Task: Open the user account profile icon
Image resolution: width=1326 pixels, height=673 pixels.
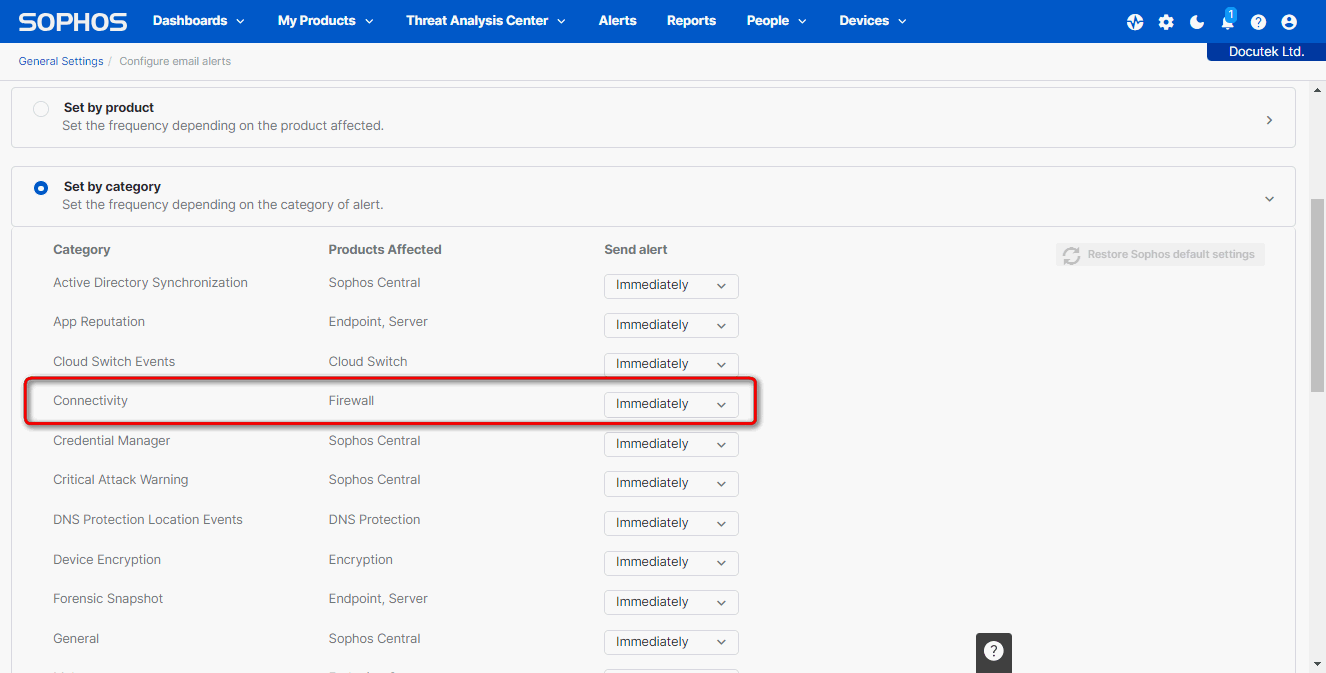Action: [1289, 22]
